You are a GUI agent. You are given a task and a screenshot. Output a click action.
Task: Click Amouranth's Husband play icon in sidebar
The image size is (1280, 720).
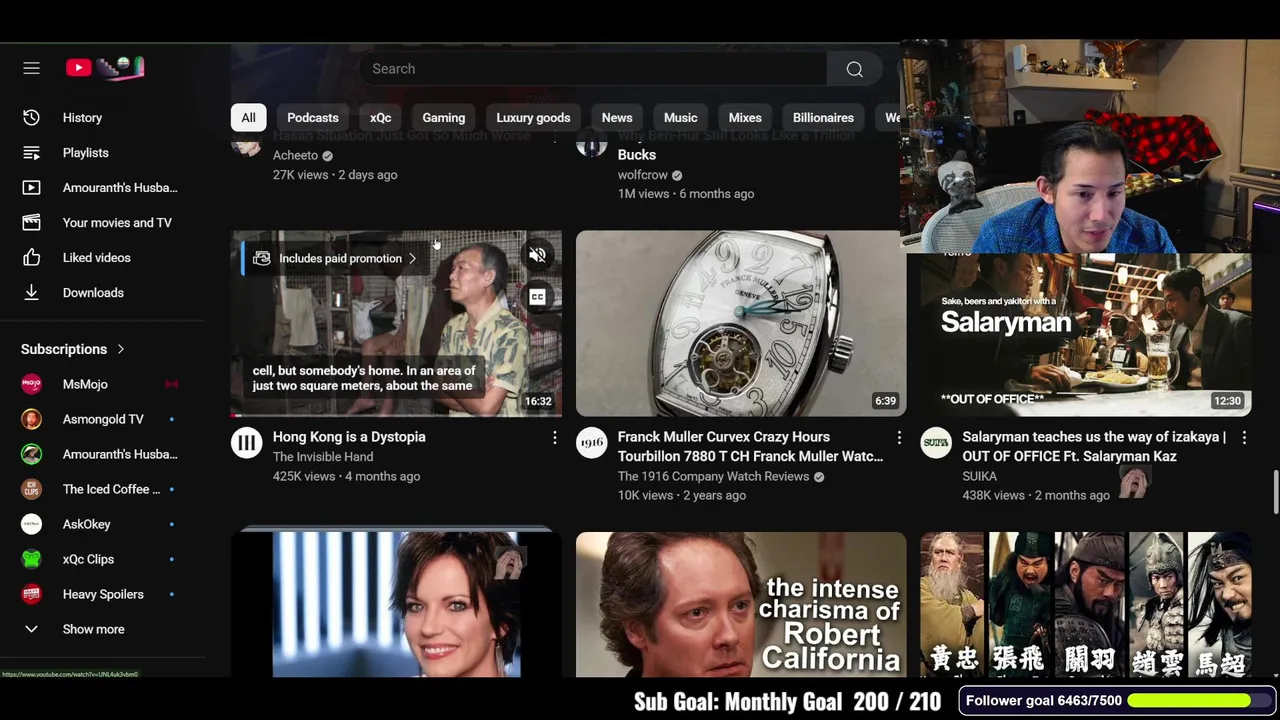tap(31, 188)
